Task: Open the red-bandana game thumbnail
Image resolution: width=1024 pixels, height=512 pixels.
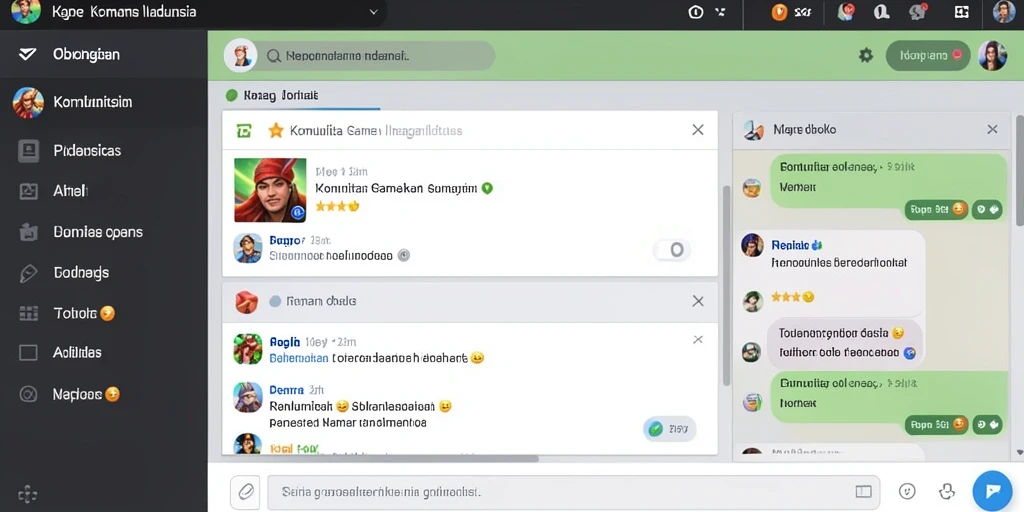Action: click(x=270, y=190)
